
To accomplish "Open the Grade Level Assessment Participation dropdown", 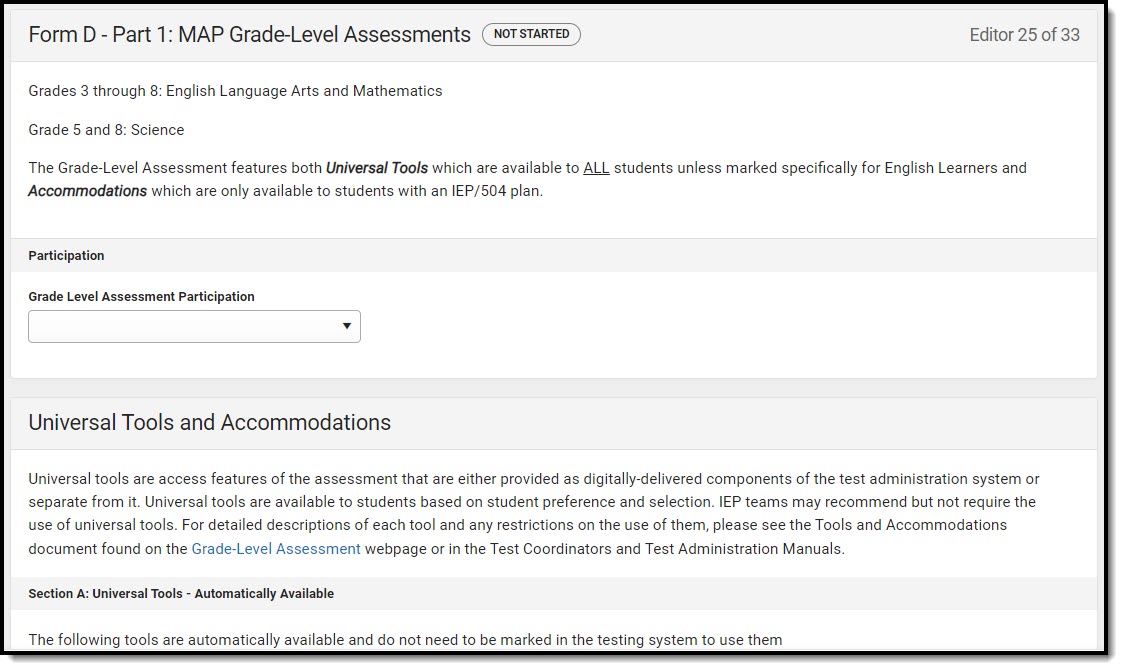I will 185,327.
